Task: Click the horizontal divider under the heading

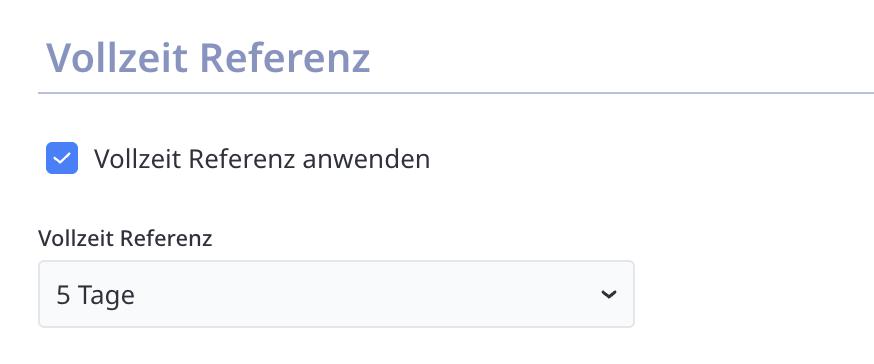Action: [x=456, y=93]
